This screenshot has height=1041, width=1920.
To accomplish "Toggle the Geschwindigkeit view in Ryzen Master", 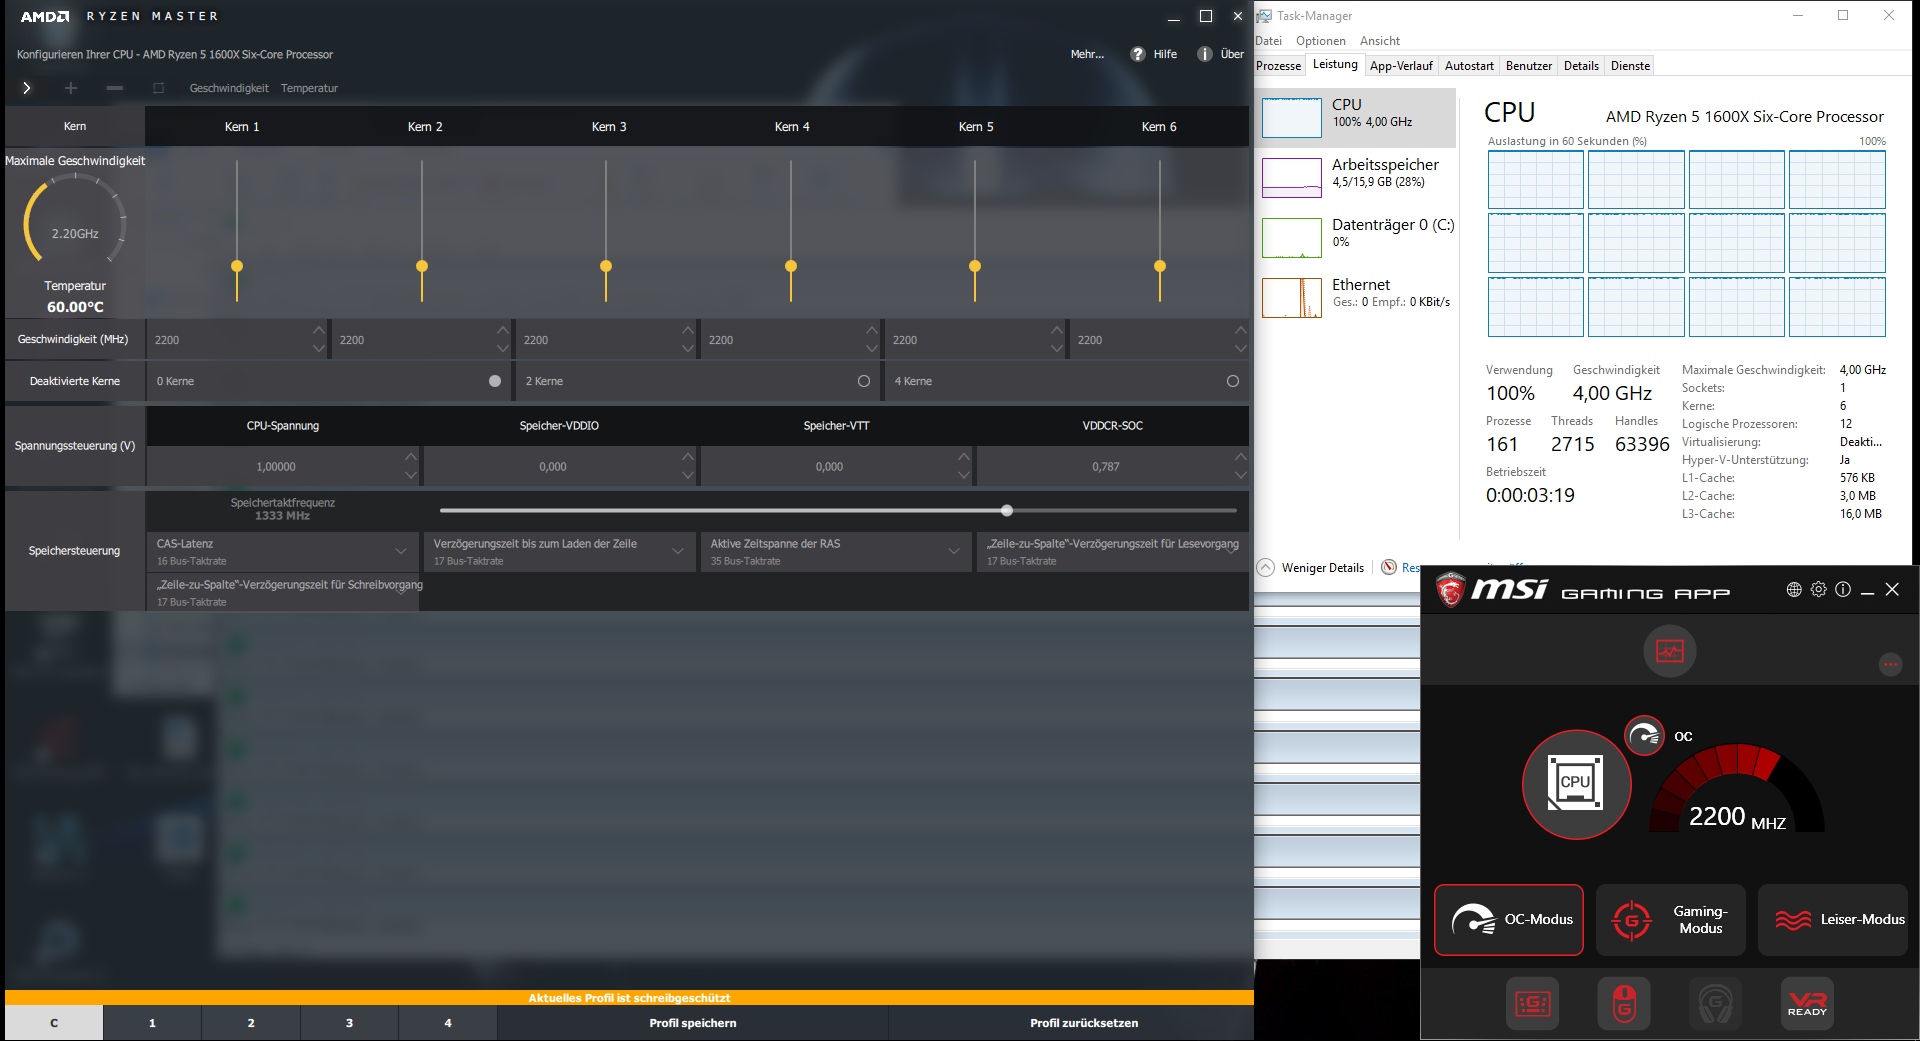I will point(229,88).
